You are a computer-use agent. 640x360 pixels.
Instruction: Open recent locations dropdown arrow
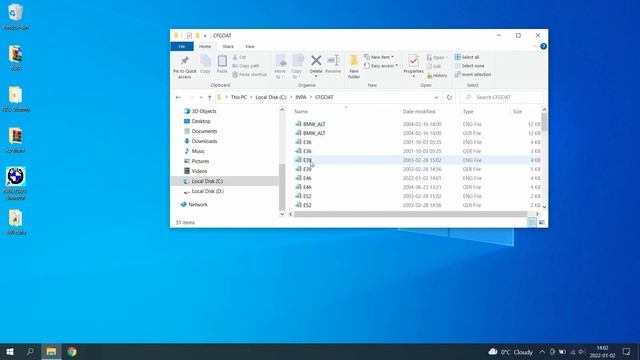point(201,97)
